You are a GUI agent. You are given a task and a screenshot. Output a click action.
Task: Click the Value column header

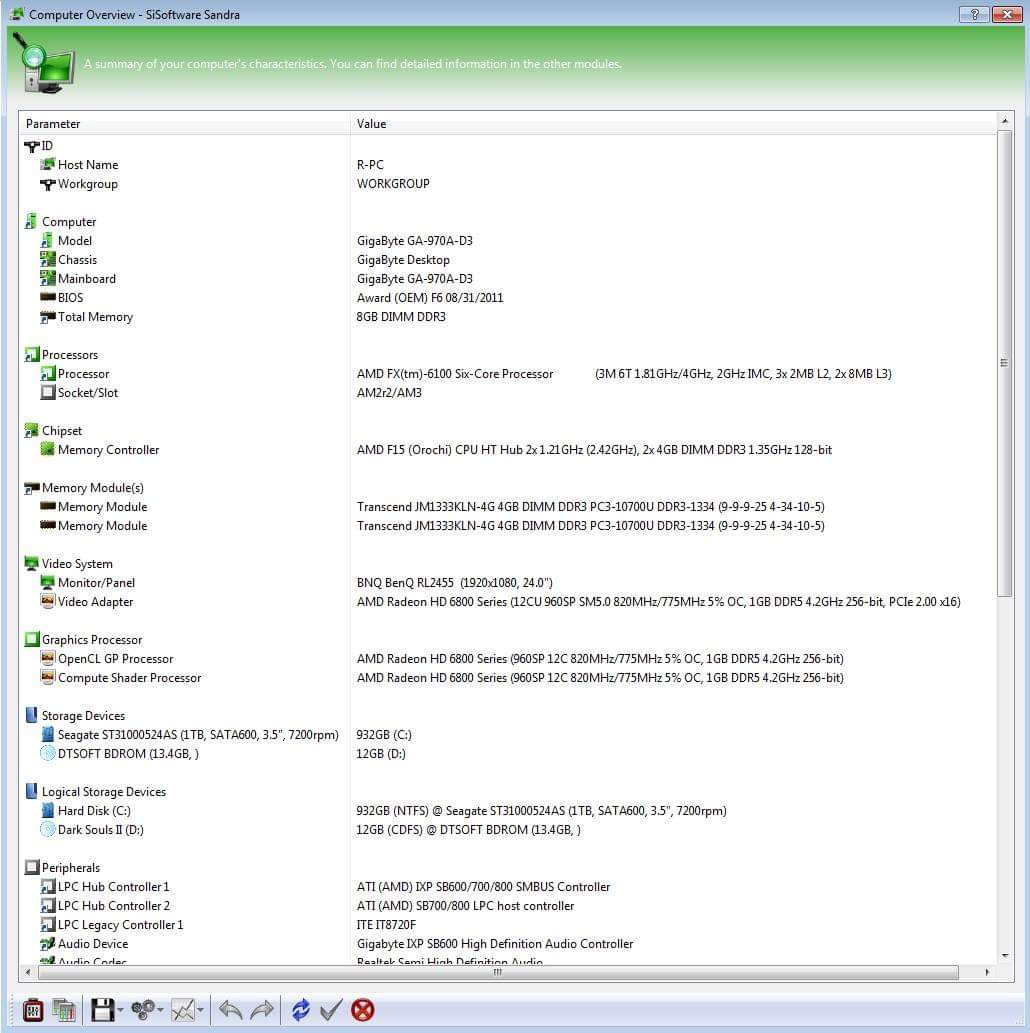[x=371, y=124]
